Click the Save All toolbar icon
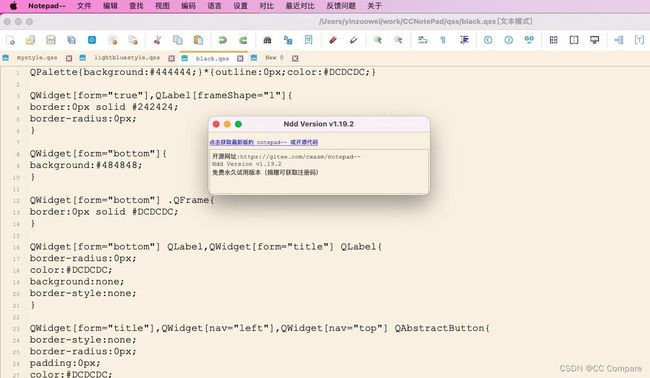Image resolution: width=650 pixels, height=378 pixels. click(71, 40)
